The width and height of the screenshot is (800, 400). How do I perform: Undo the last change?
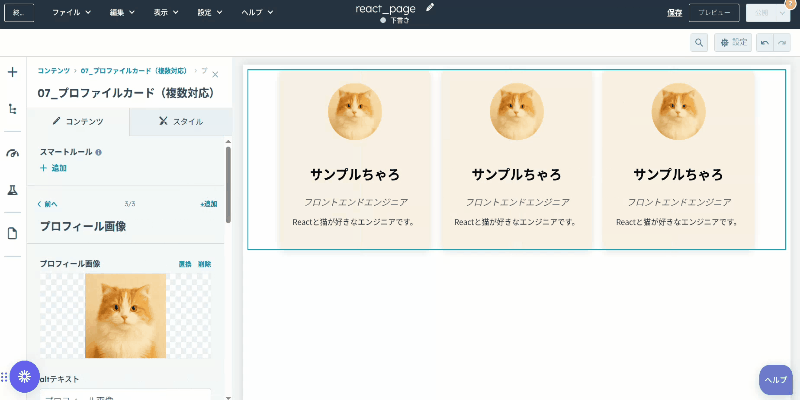765,43
